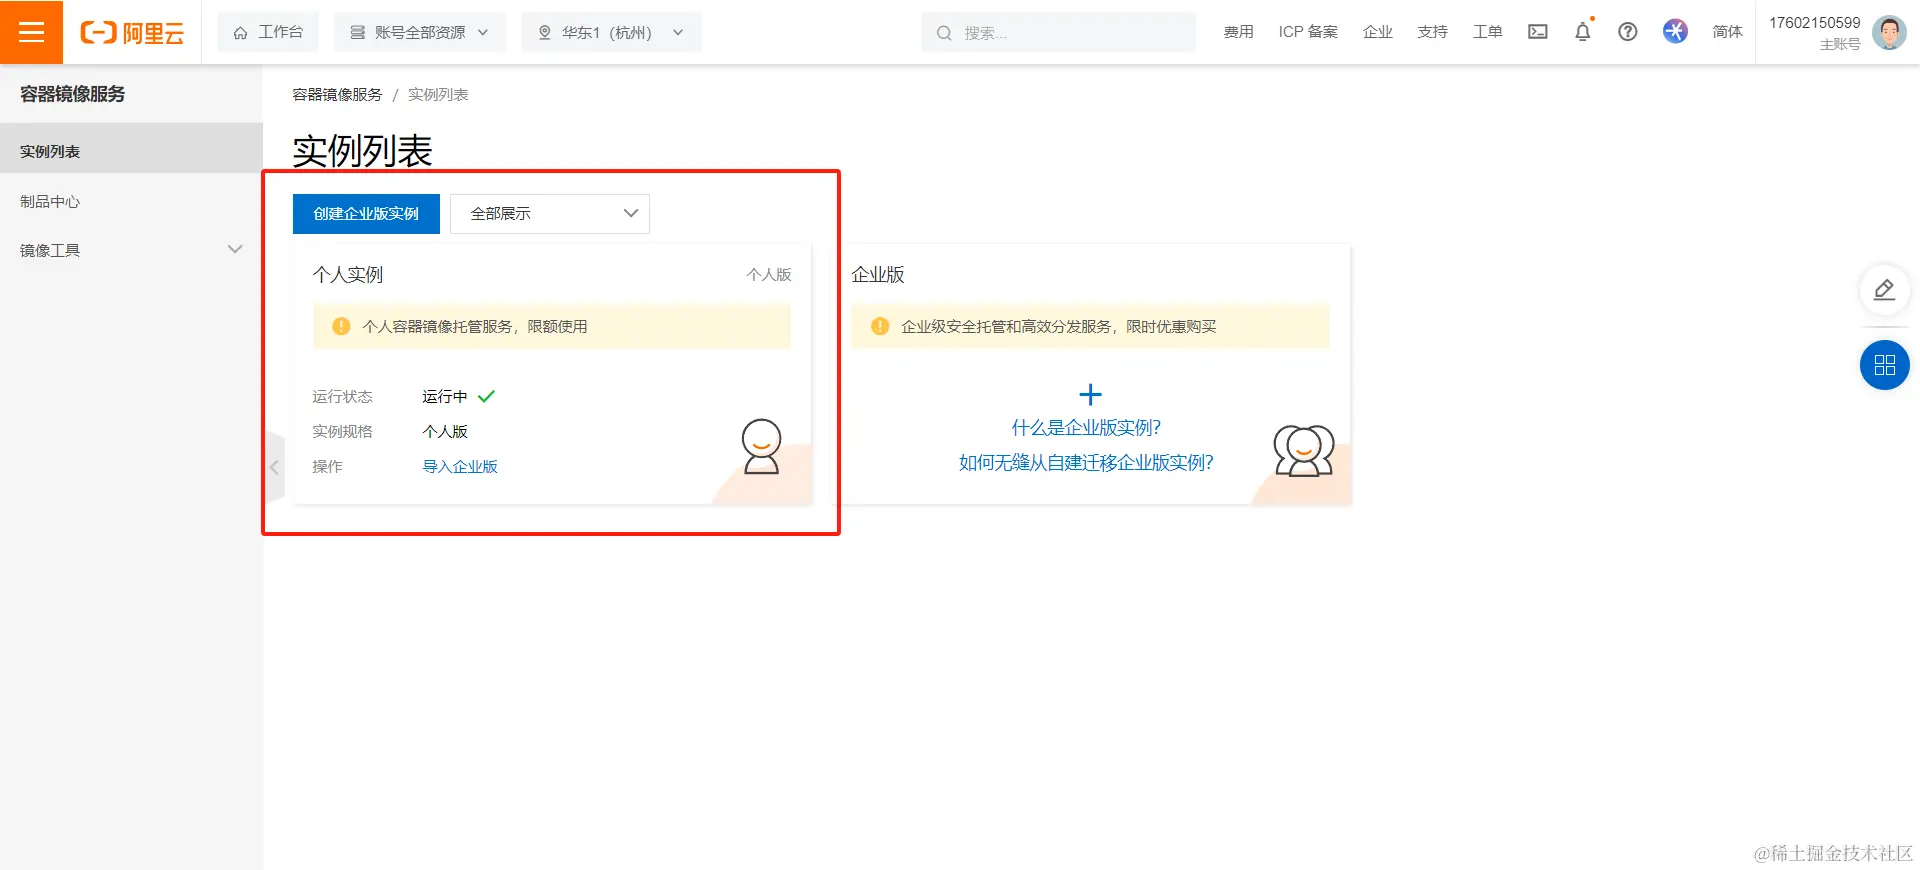Screen dimensions: 1920x870
Task: Open the 账号全部资源 dropdown
Action: click(x=420, y=32)
